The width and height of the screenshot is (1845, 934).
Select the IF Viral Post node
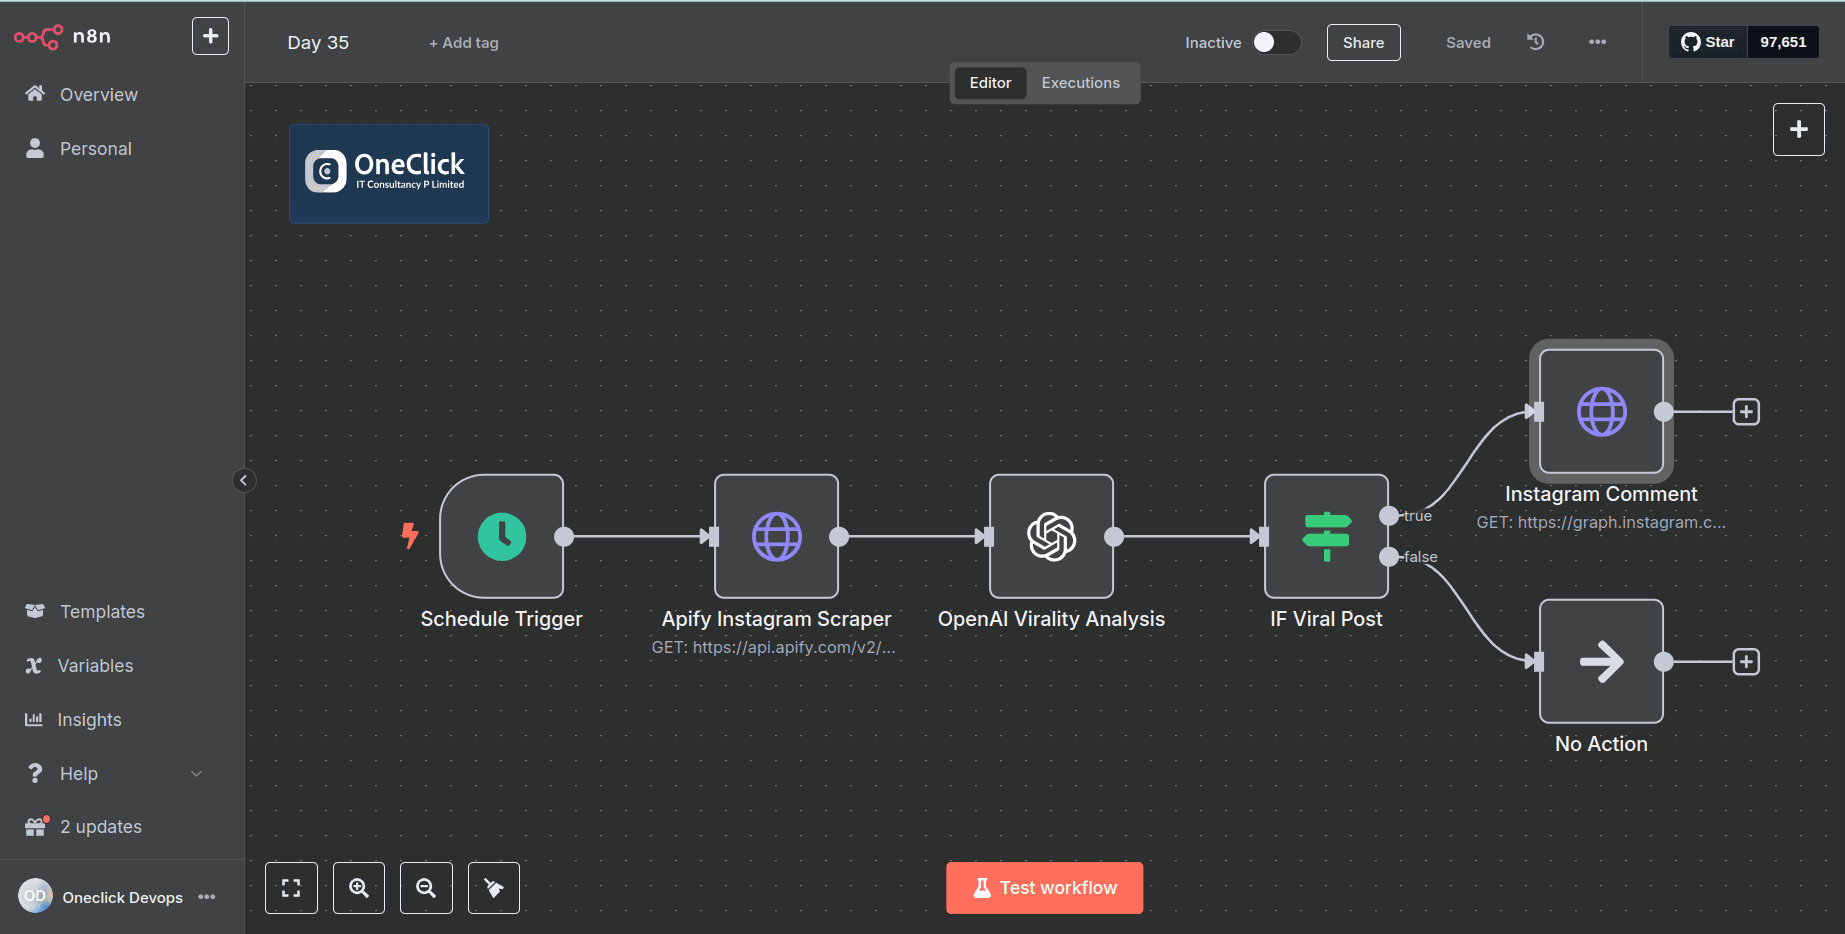1326,536
